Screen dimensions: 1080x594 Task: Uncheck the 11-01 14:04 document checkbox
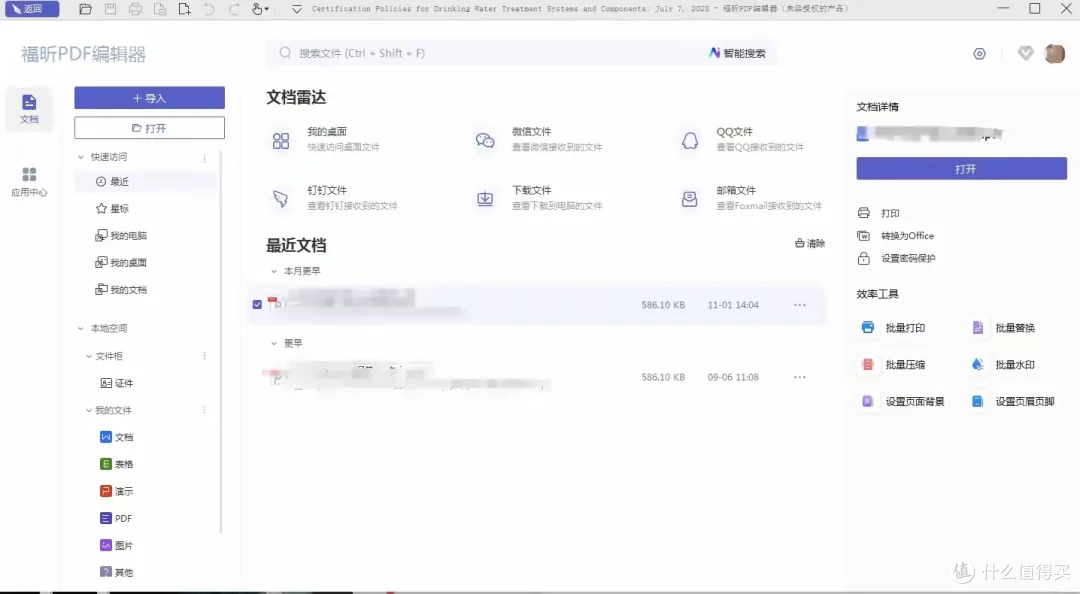click(257, 305)
